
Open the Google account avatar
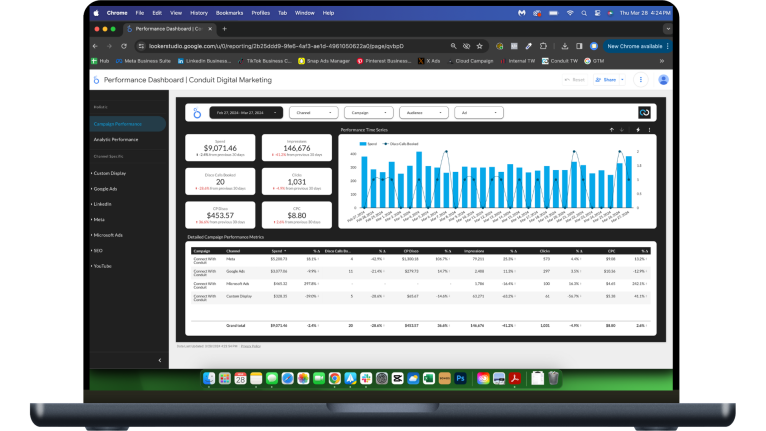click(x=663, y=79)
